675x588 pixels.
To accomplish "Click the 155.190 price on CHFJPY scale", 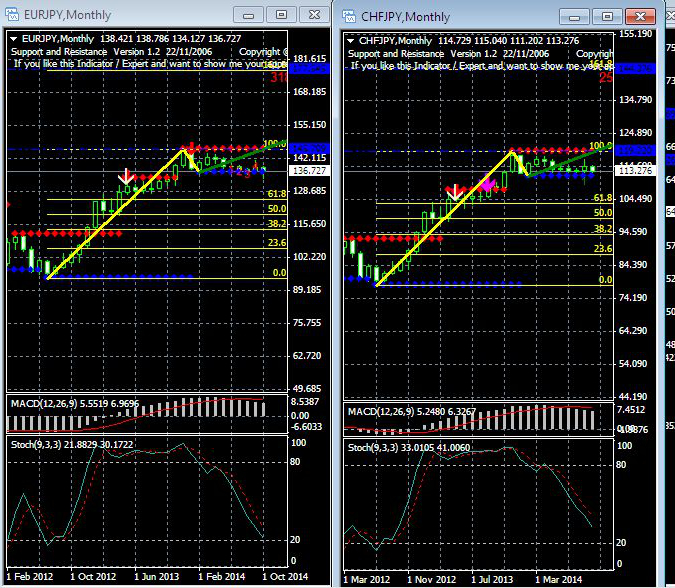I will [x=635, y=34].
